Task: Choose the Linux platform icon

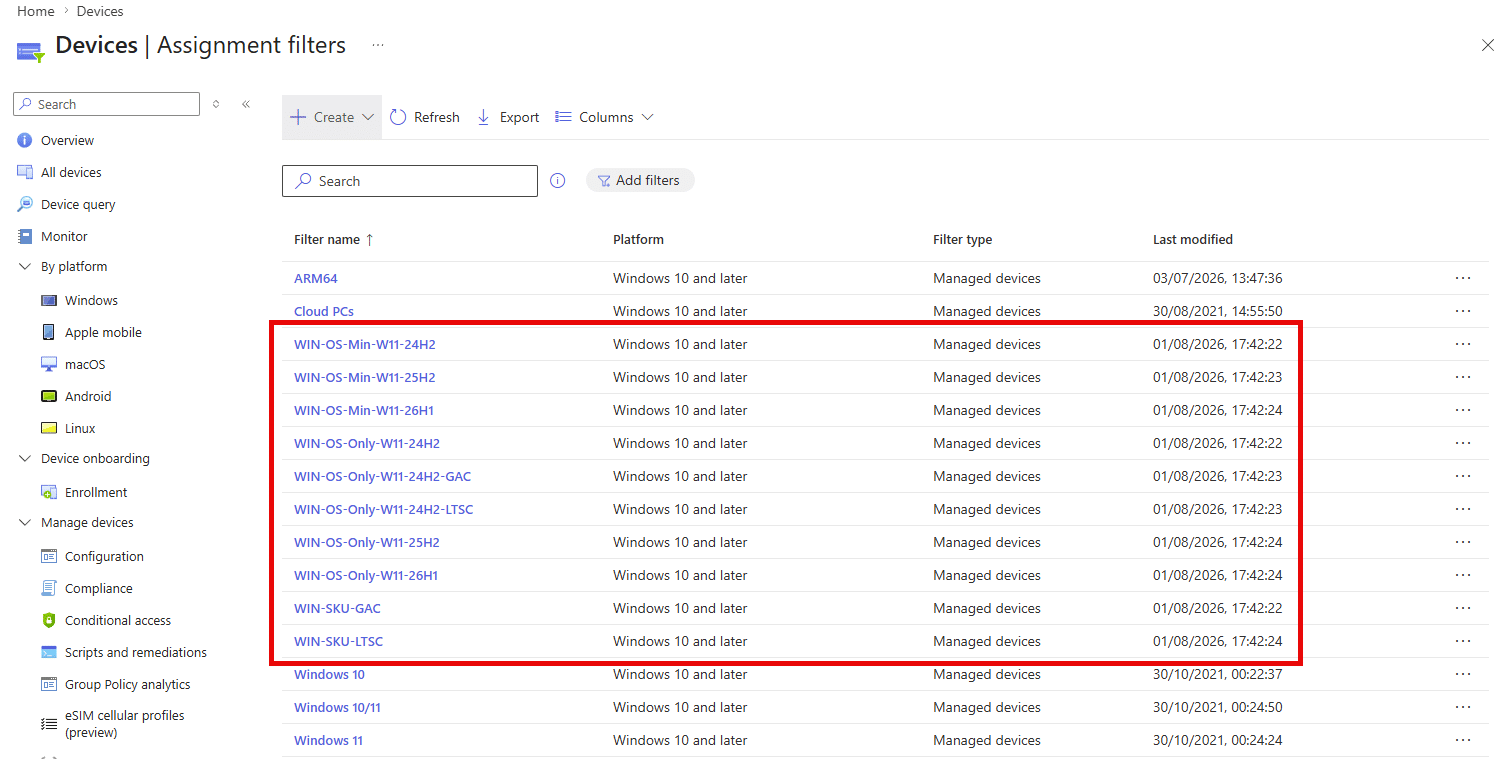Action: pos(49,428)
